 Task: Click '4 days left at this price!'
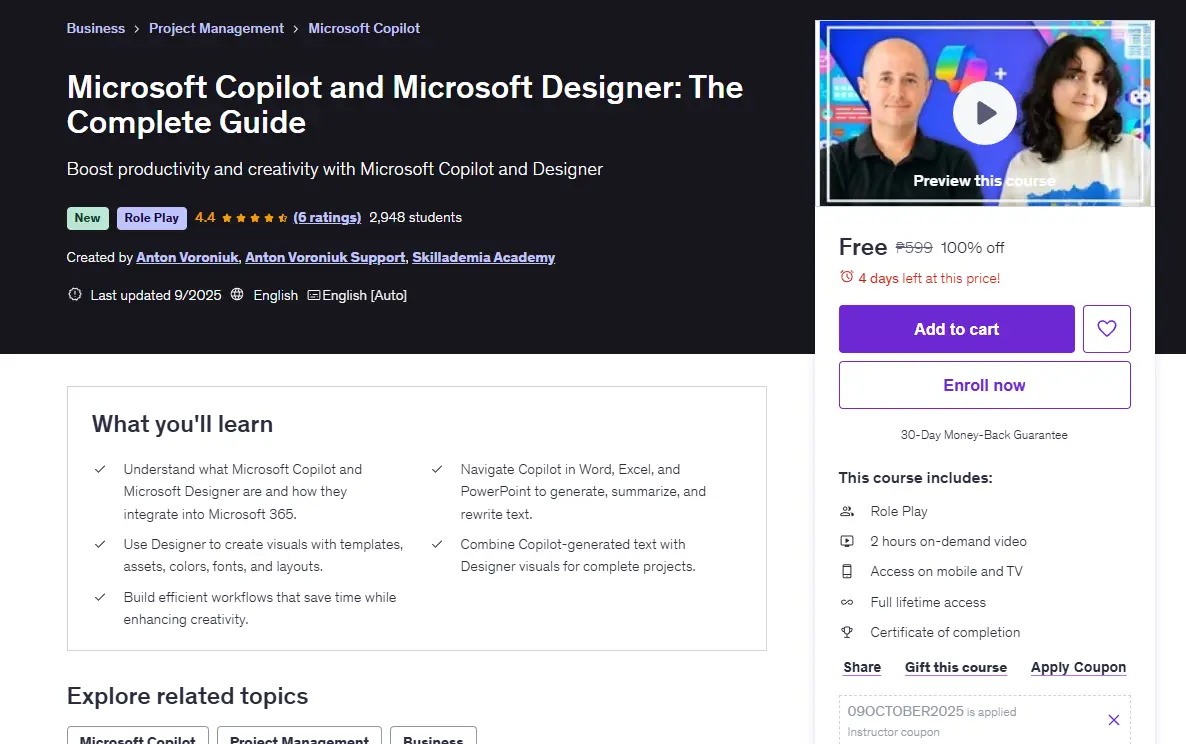pos(929,278)
